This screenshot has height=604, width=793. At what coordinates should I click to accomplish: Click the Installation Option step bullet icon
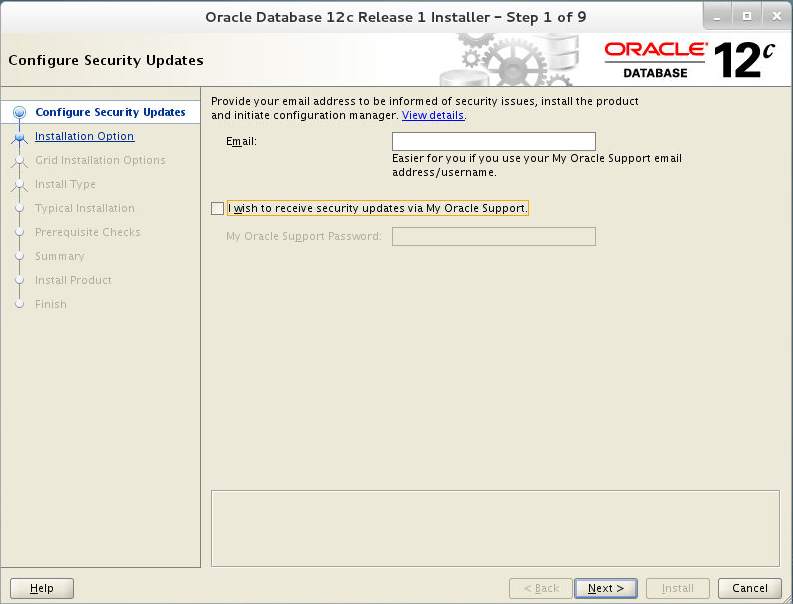tap(19, 137)
